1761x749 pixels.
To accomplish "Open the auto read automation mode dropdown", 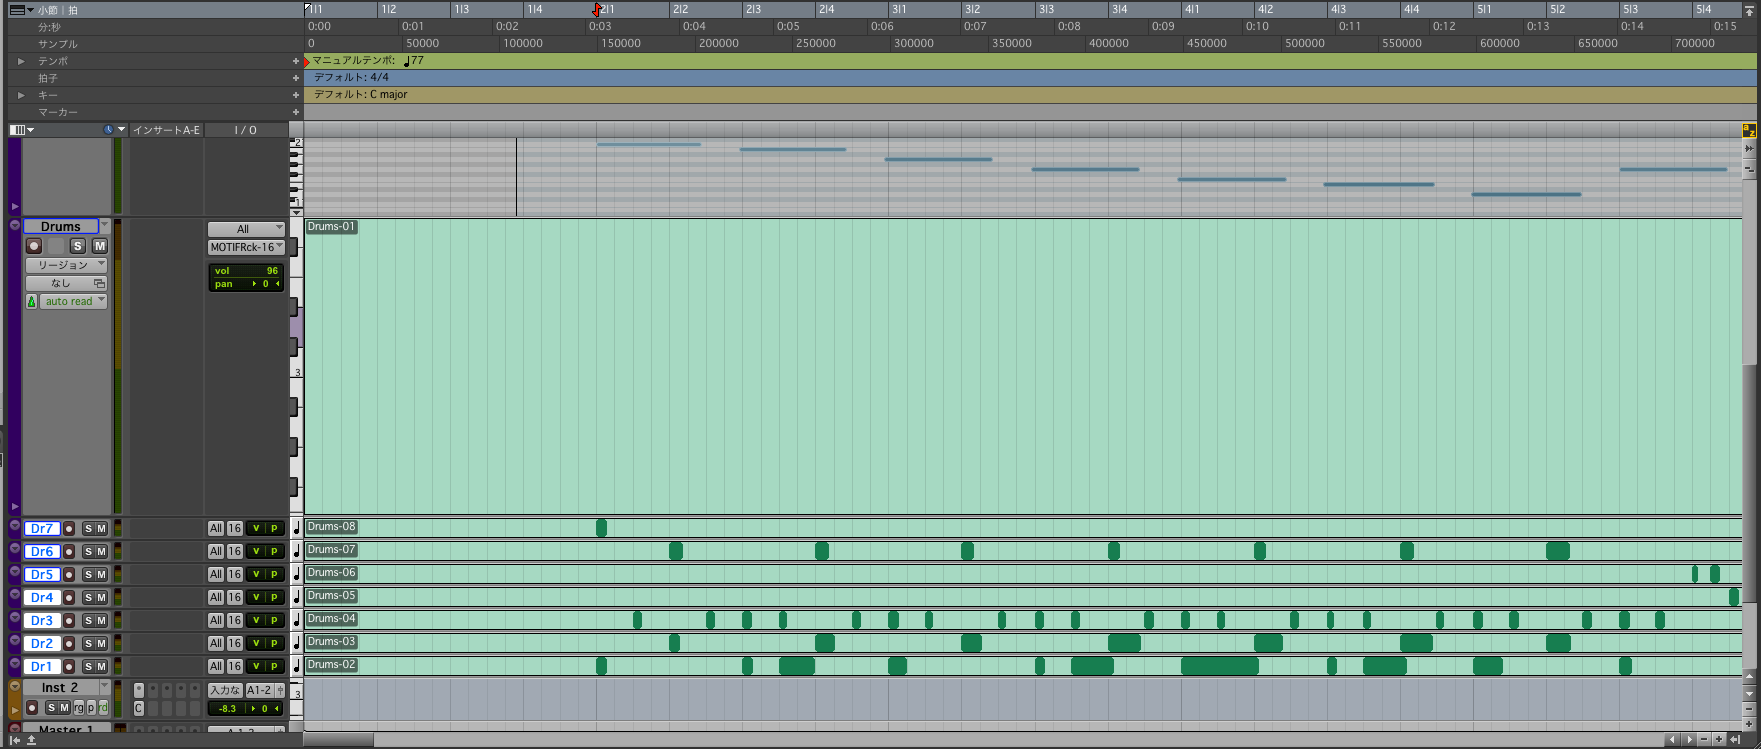I will (73, 302).
